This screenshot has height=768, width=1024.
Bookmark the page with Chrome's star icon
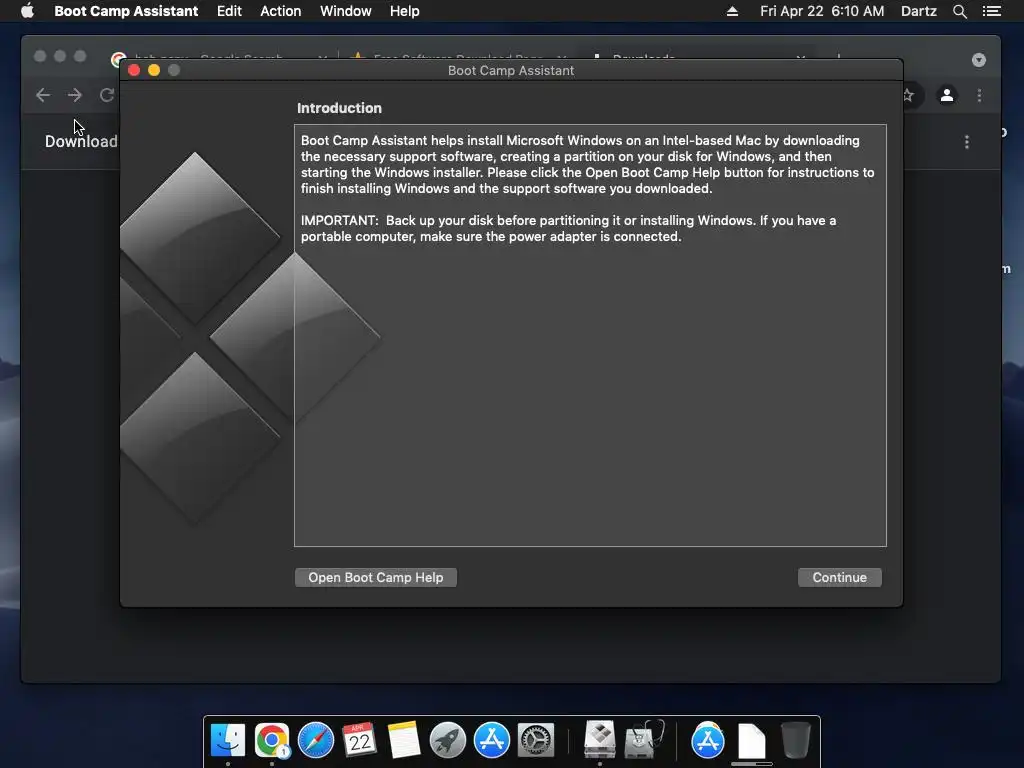point(908,95)
